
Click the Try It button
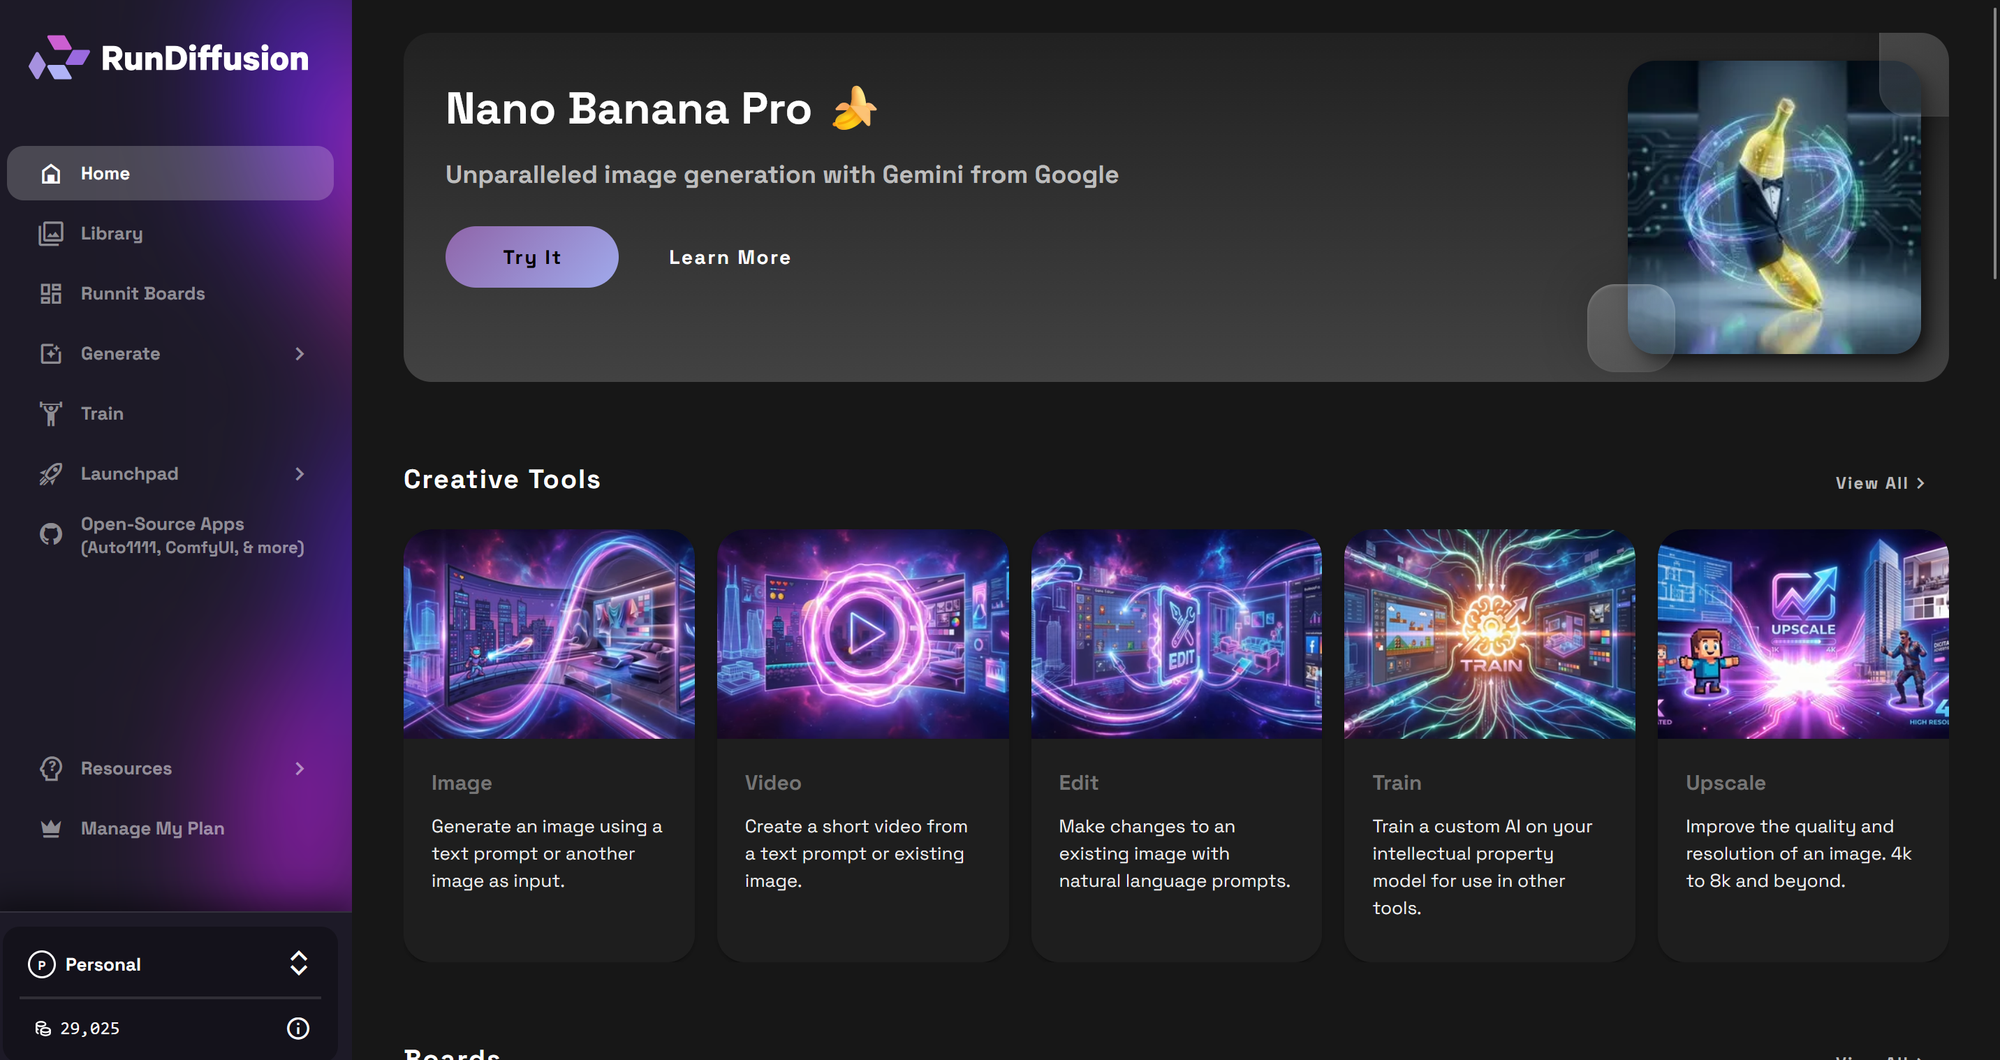(531, 257)
